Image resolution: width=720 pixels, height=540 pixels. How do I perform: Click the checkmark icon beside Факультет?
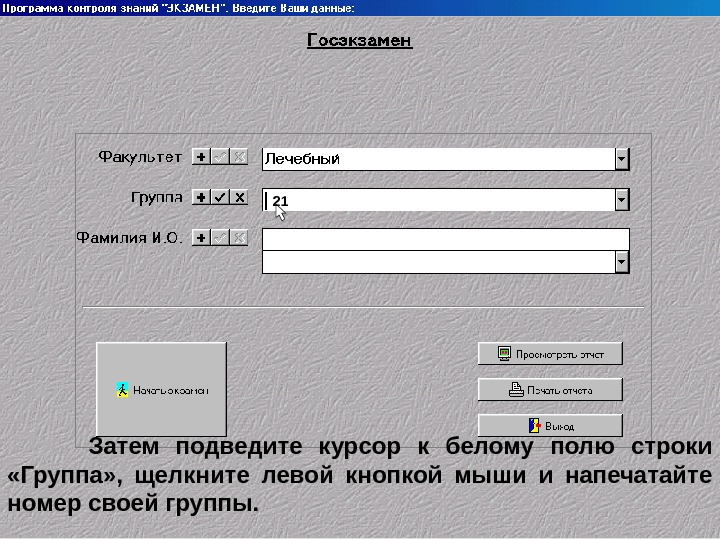[x=220, y=157]
